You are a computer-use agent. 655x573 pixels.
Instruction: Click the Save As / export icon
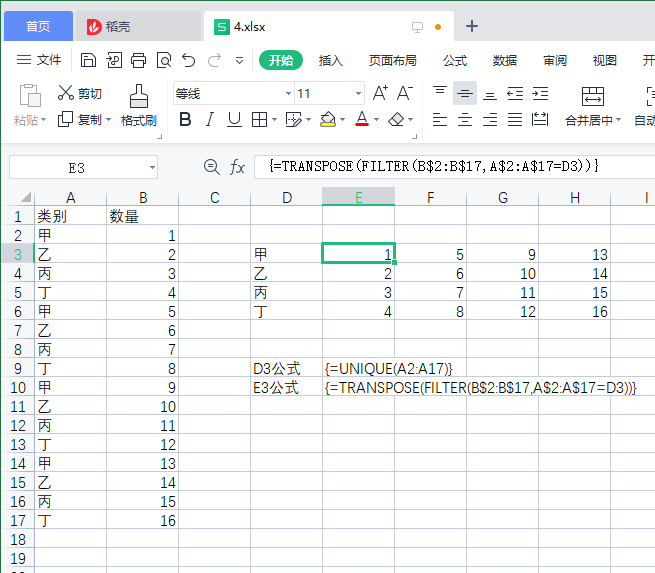click(x=114, y=61)
